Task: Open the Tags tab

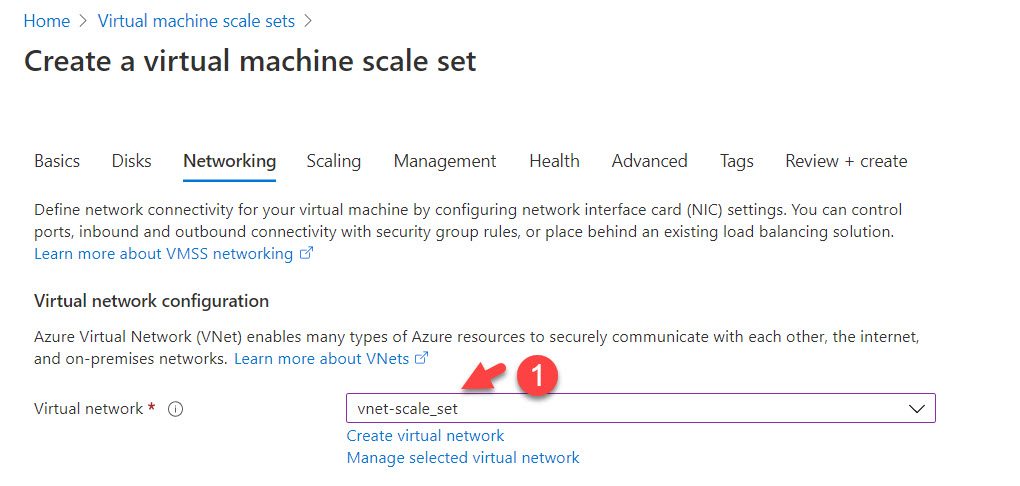Action: [x=736, y=161]
